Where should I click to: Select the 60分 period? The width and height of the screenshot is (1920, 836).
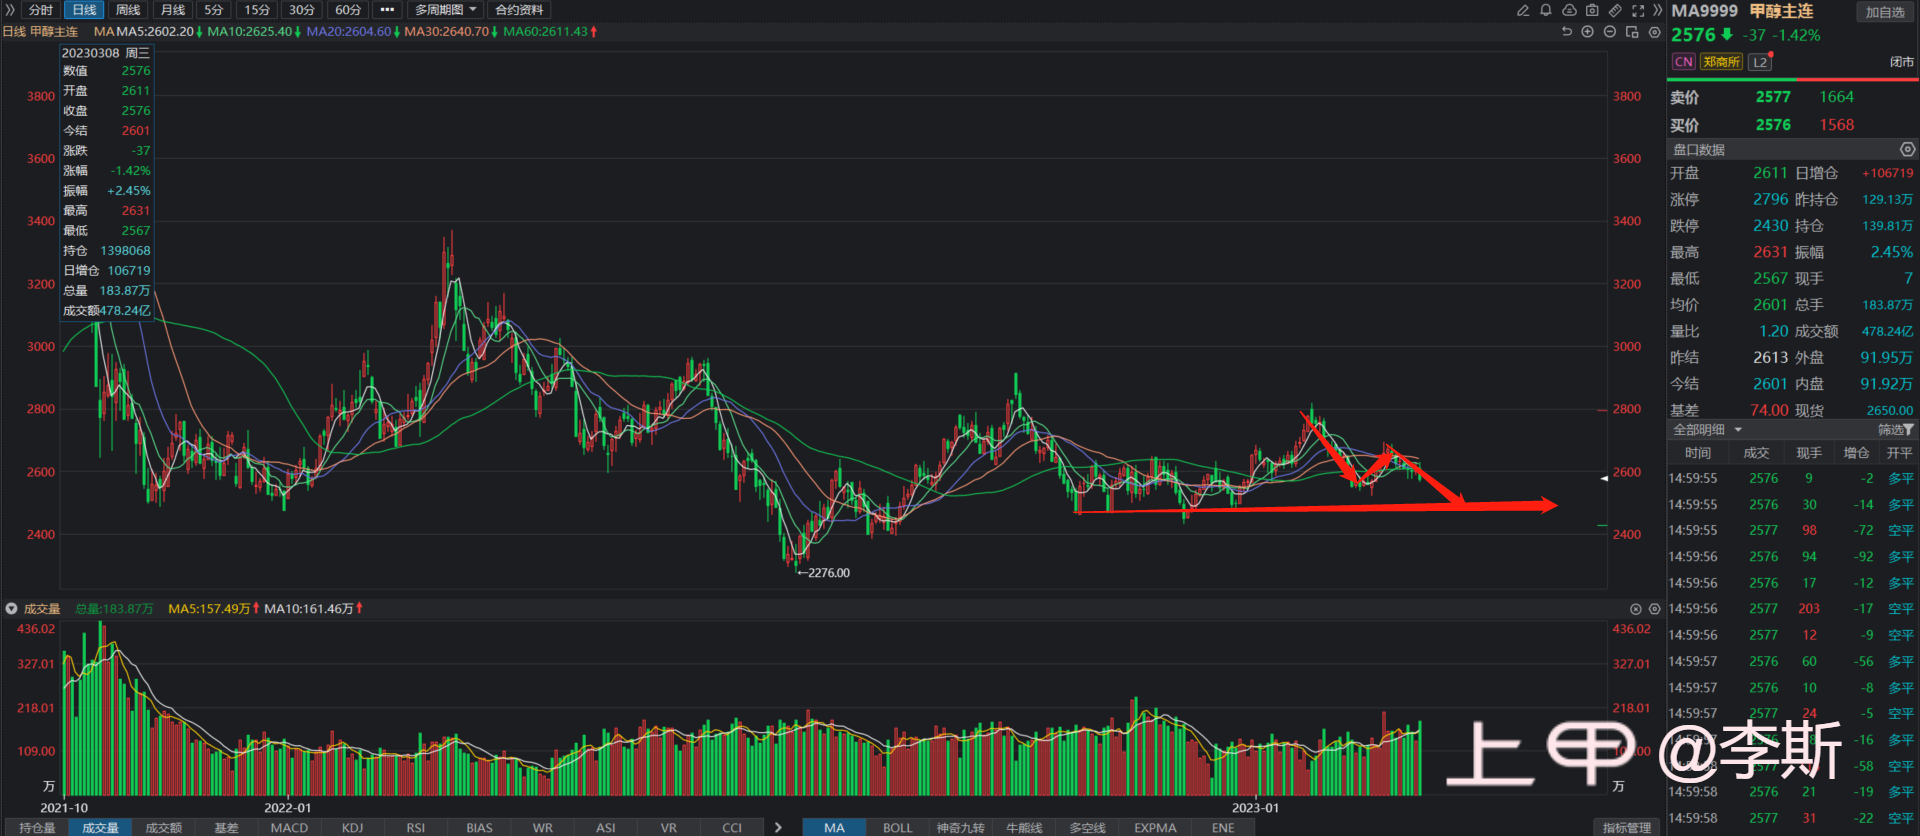tap(348, 10)
